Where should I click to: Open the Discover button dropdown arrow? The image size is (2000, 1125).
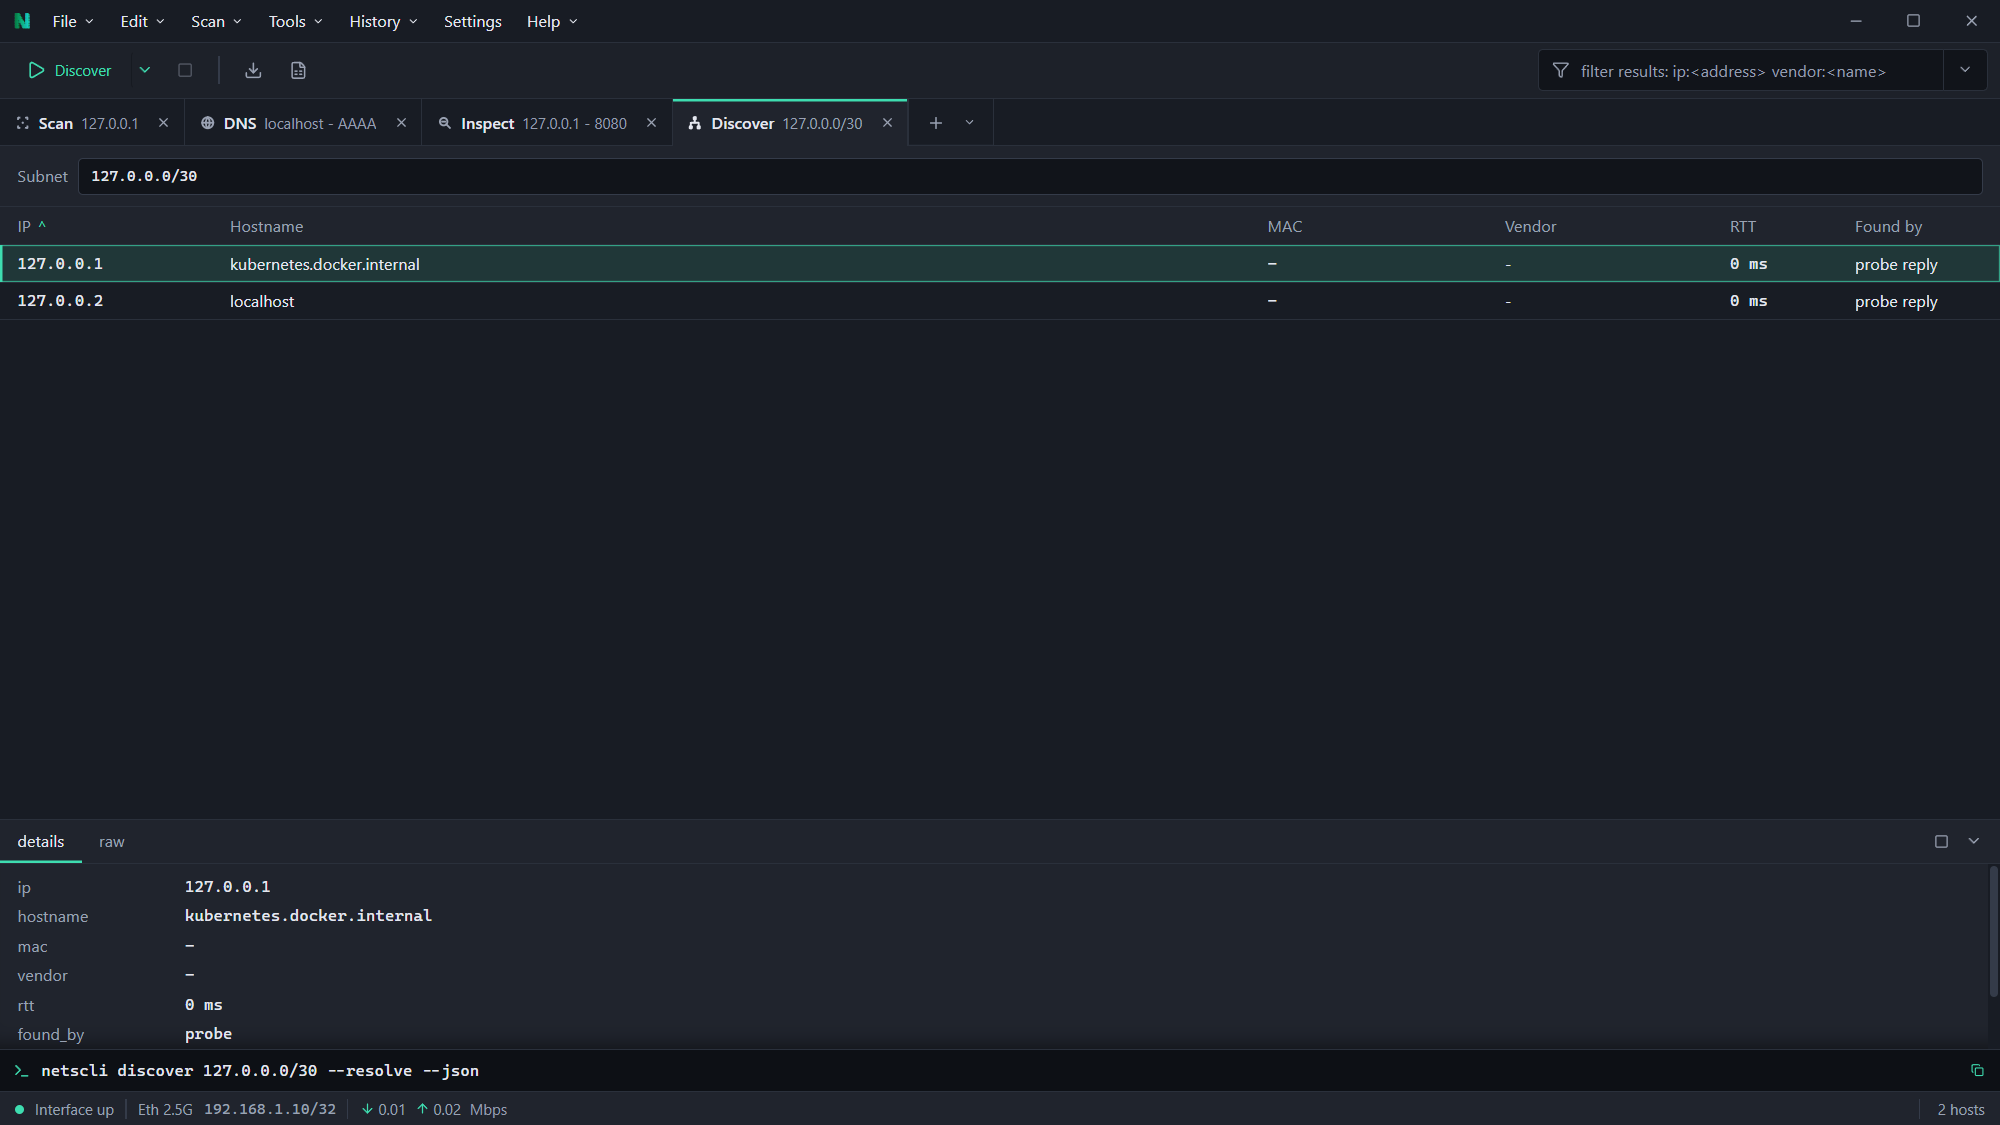pos(144,70)
